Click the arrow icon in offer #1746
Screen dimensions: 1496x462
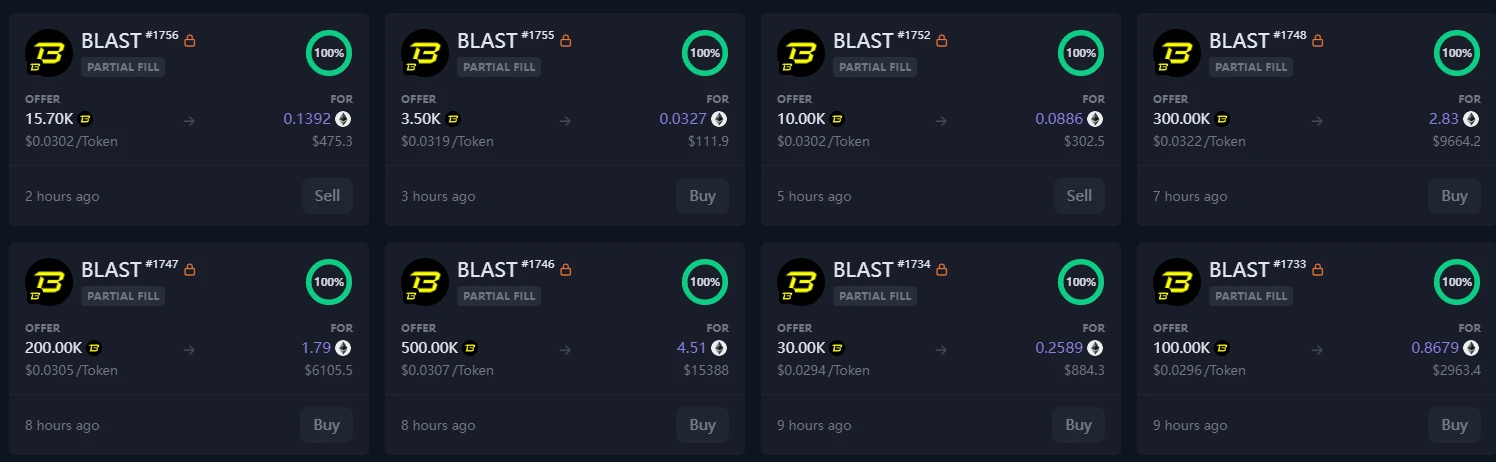point(565,350)
